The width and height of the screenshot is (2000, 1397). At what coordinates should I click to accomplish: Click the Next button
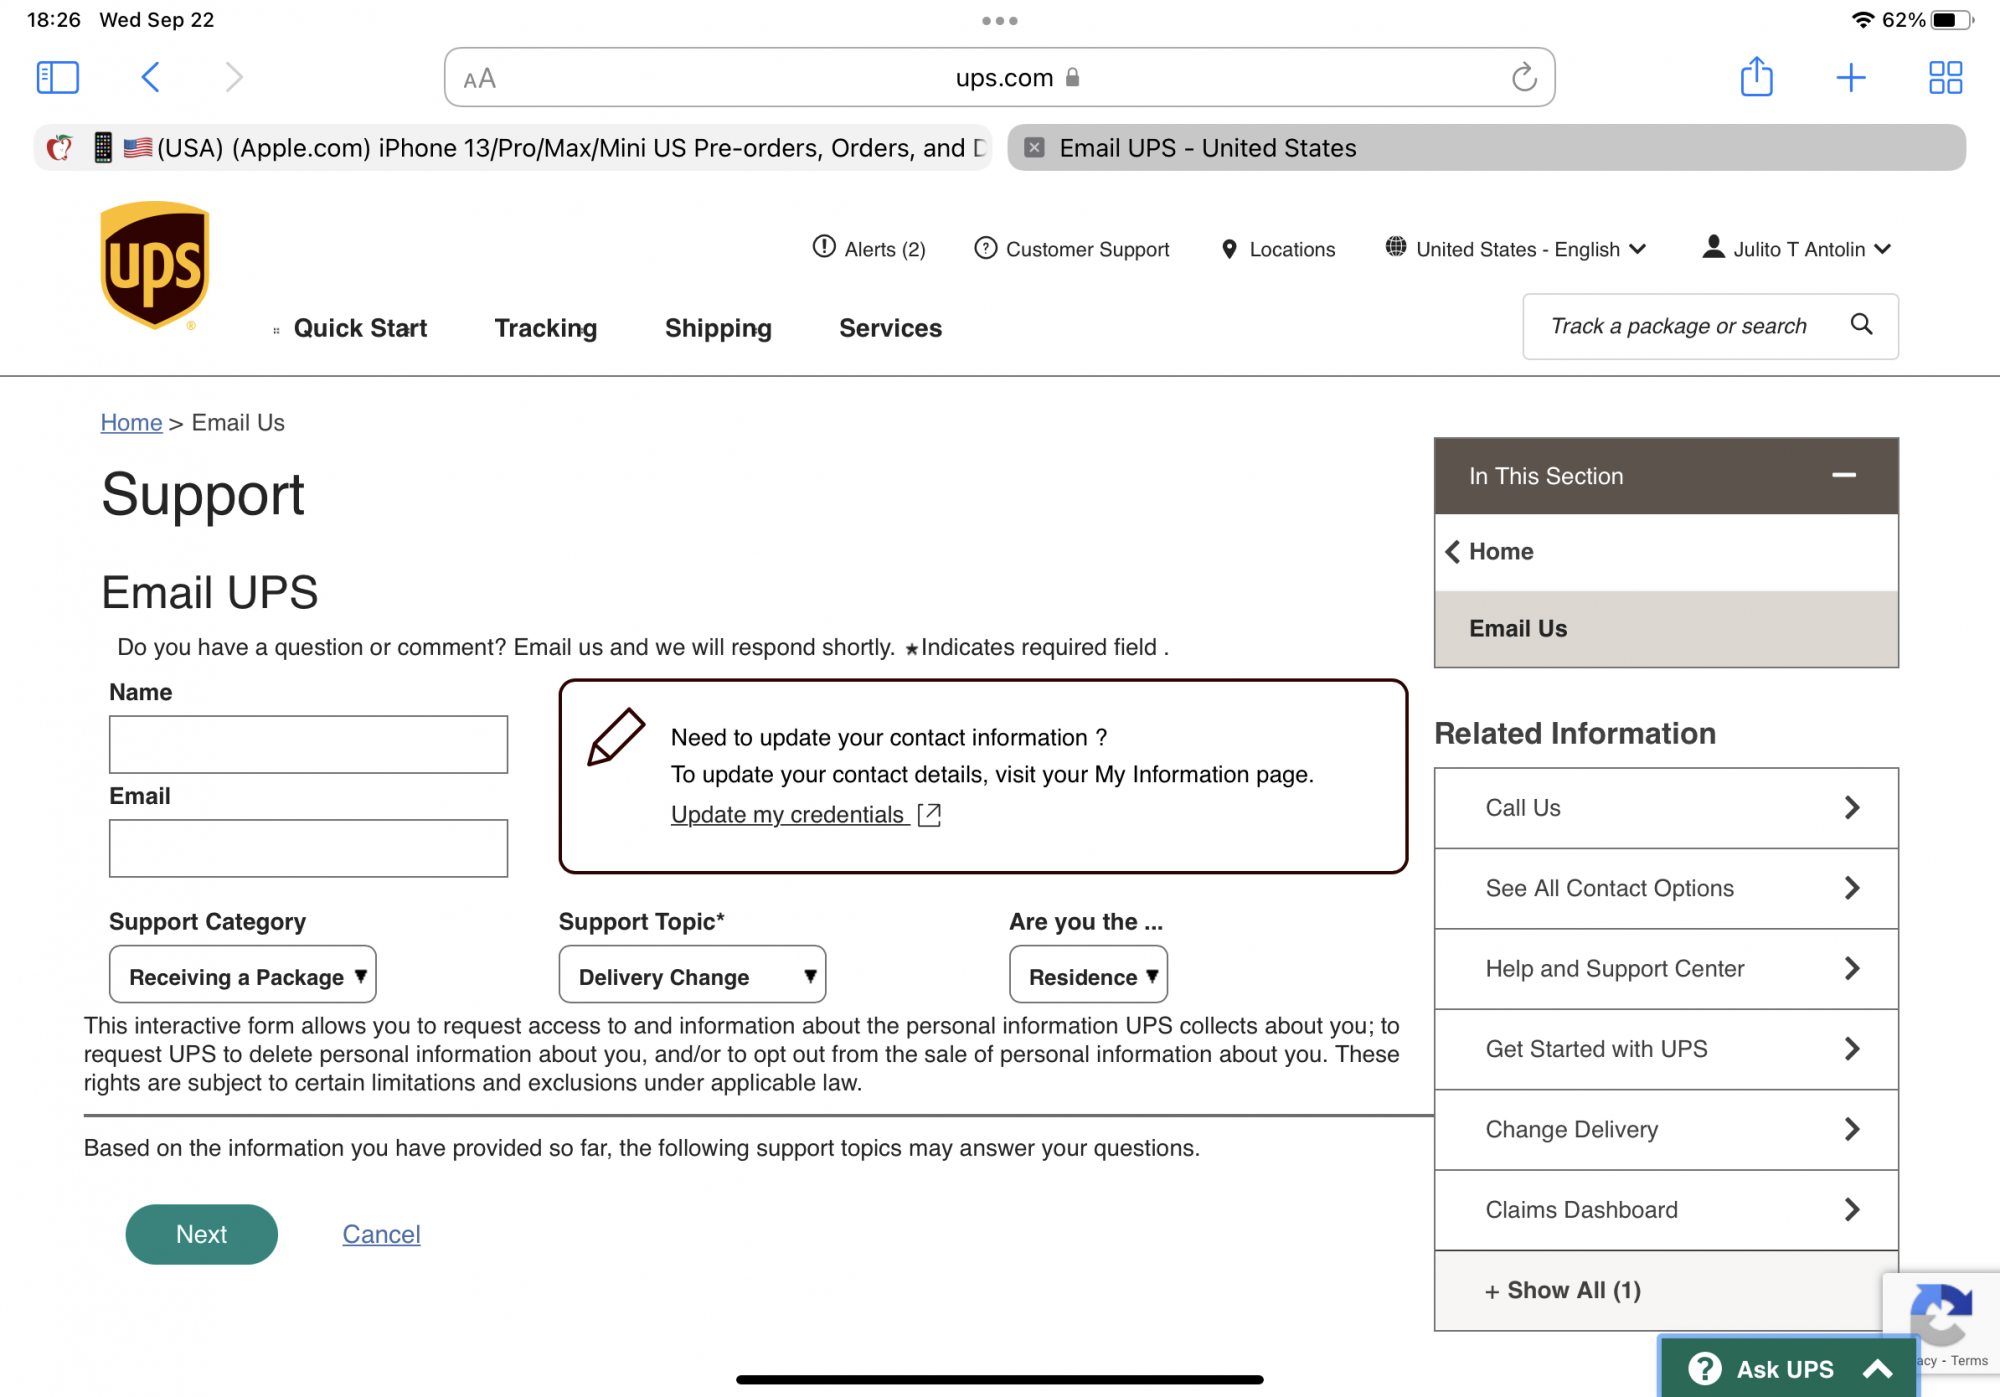(x=201, y=1234)
